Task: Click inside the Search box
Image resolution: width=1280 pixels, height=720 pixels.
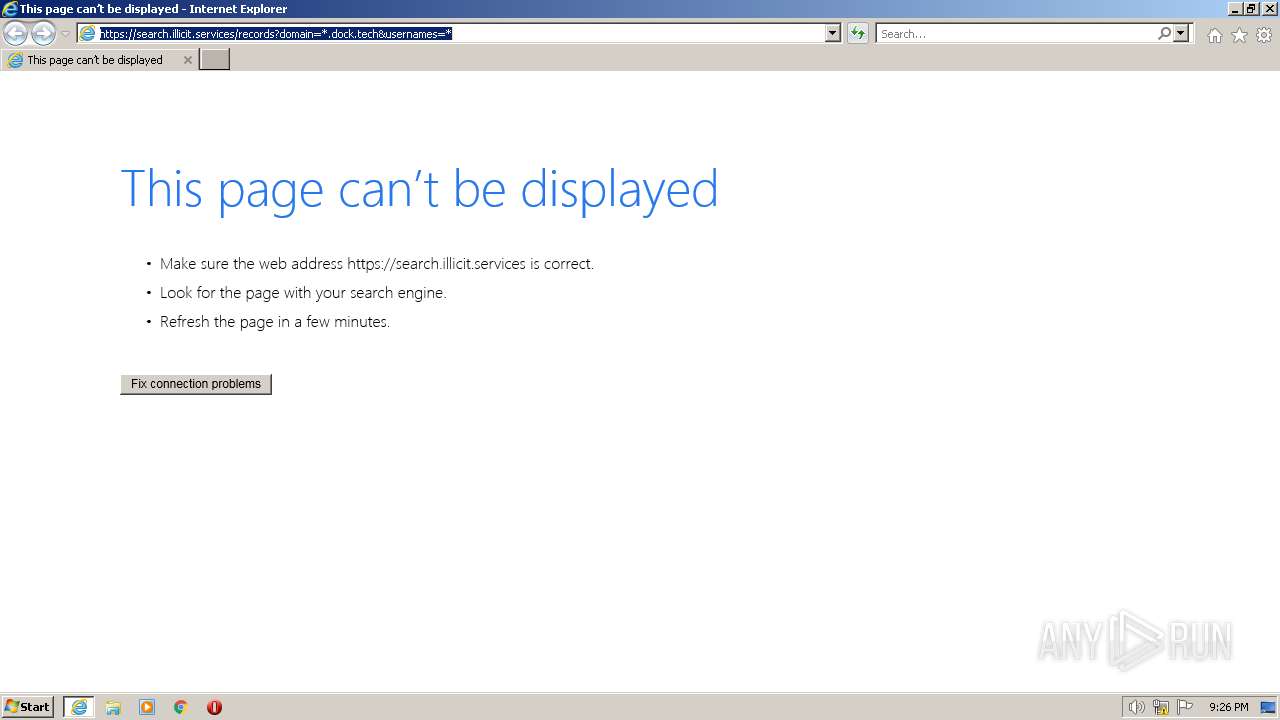Action: point(1016,34)
